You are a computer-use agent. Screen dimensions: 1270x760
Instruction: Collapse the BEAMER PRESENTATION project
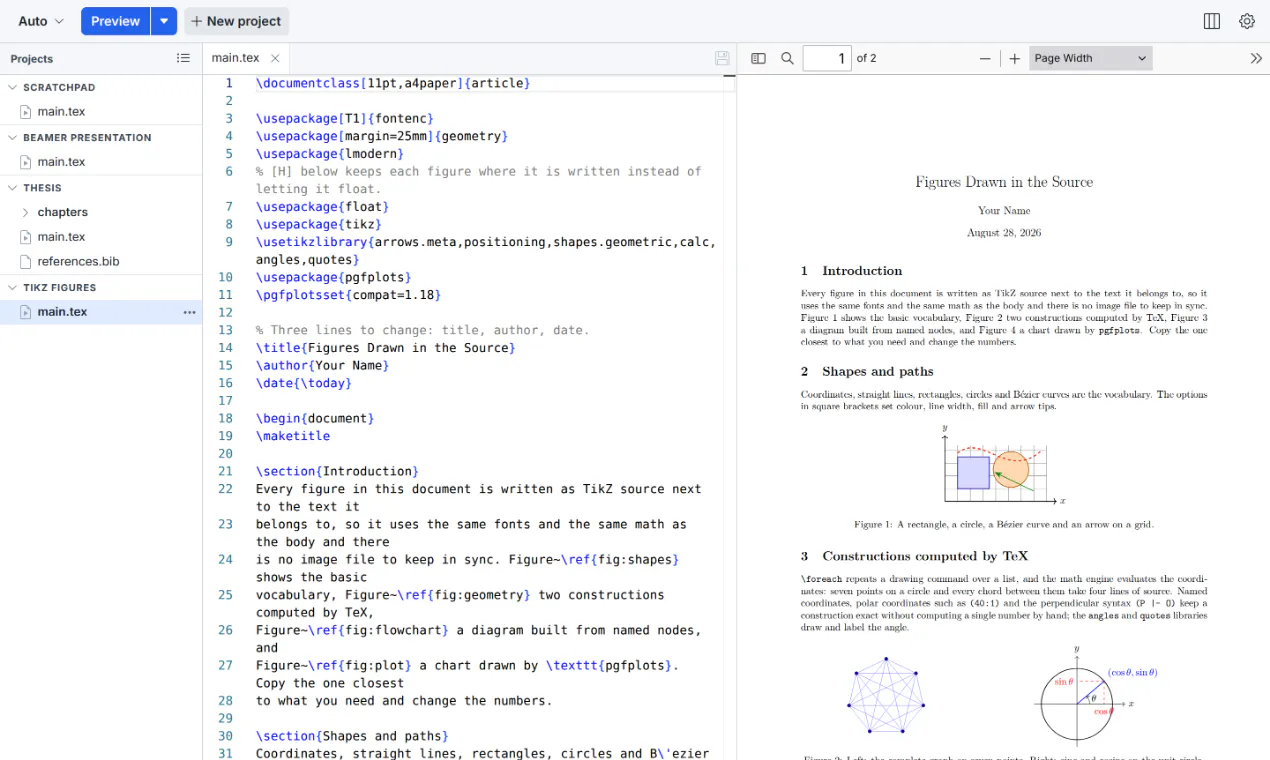(13, 137)
